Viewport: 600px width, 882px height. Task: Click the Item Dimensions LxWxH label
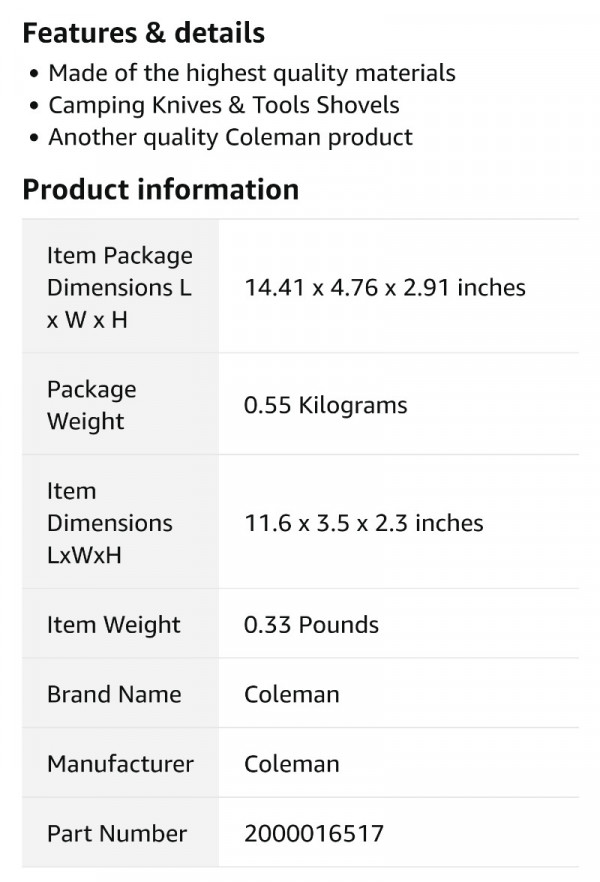click(x=110, y=523)
